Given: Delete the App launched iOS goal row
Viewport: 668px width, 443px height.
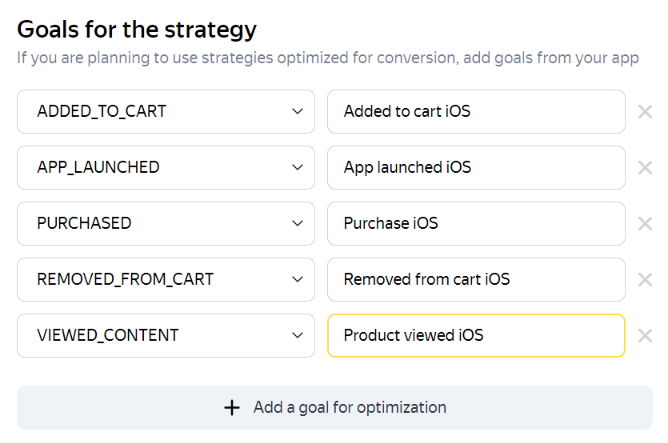Looking at the screenshot, I should [x=645, y=168].
